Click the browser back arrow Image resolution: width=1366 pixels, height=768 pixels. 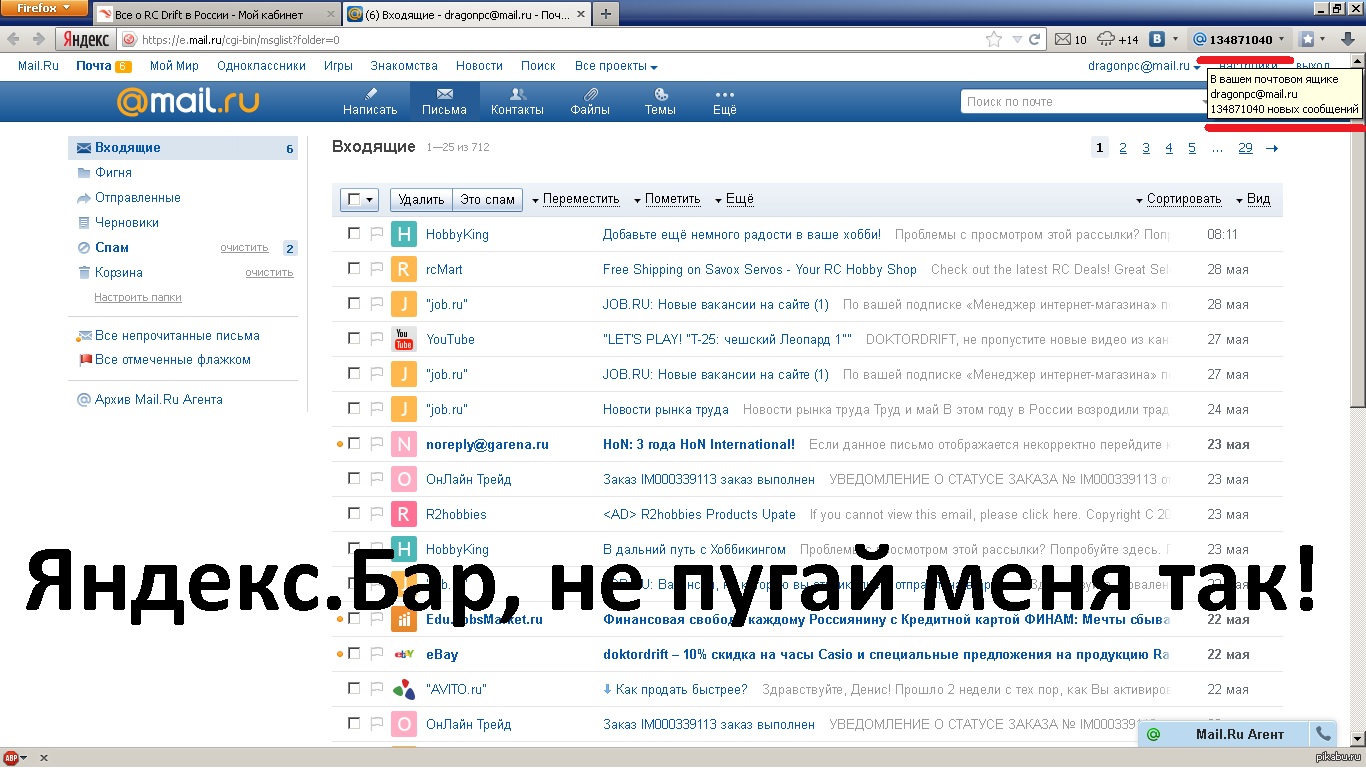13,39
